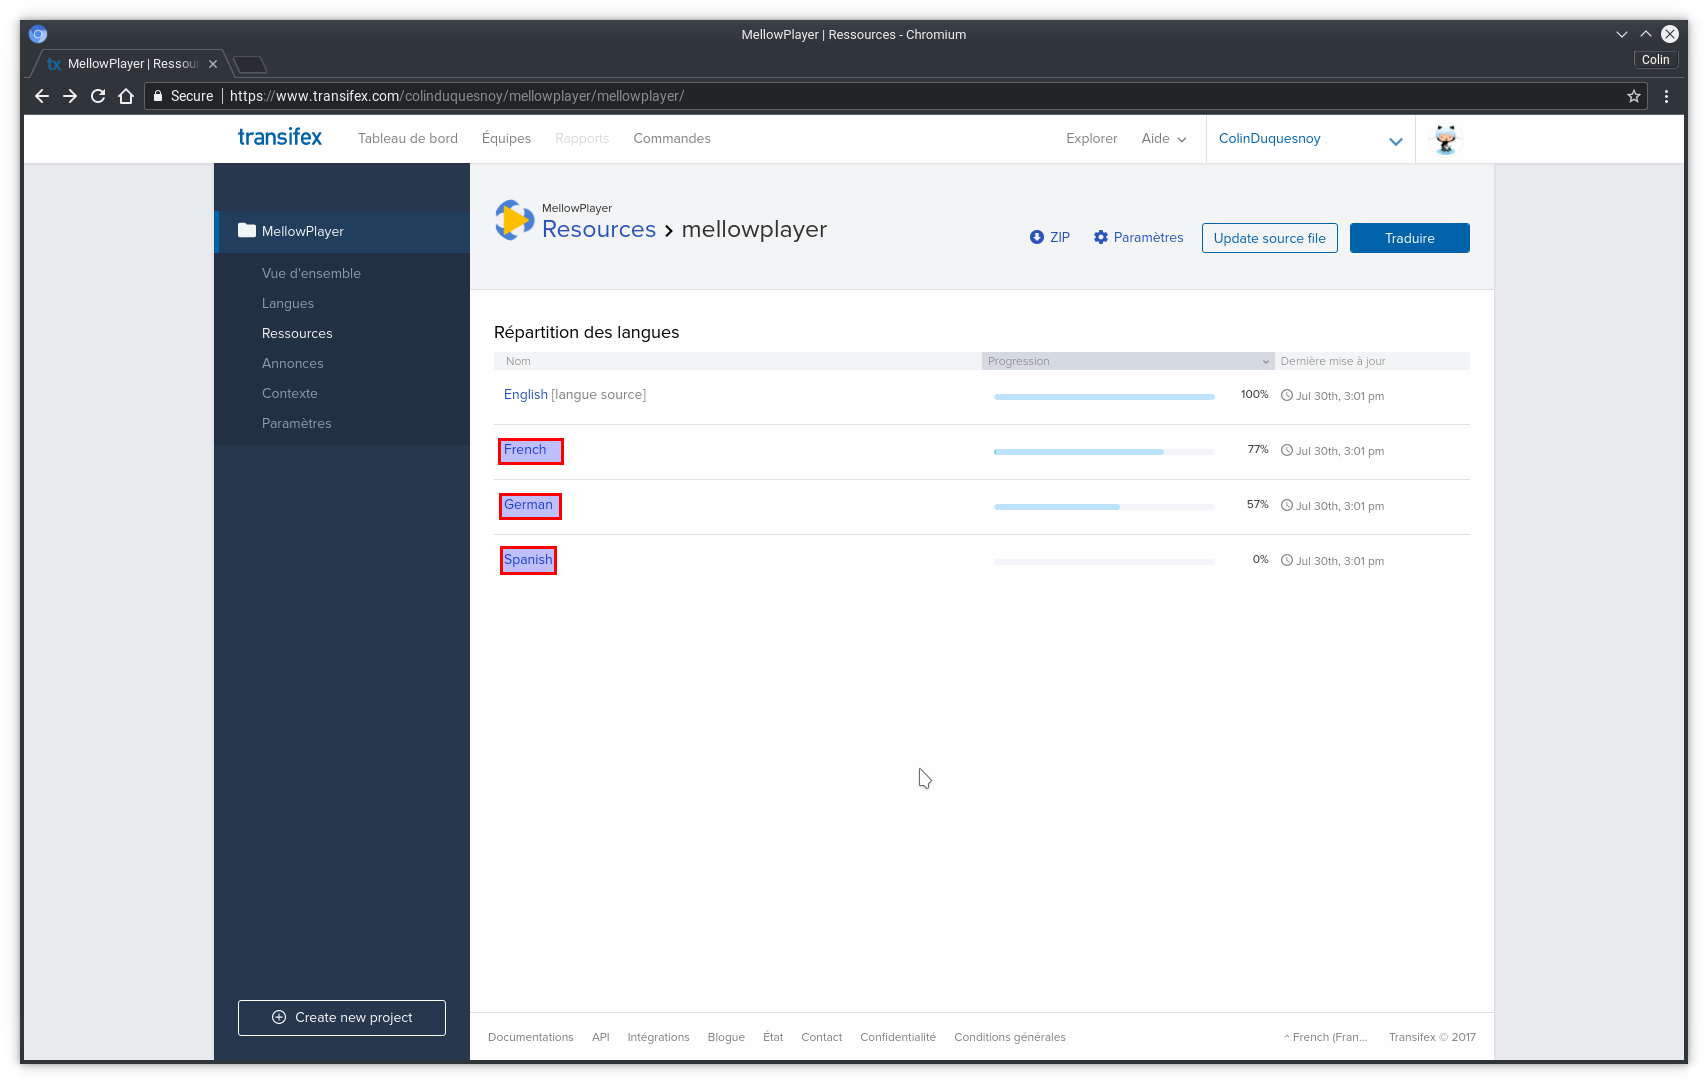The image size is (1708, 1084).
Task: Open Conditions générales footer link
Action: [1010, 1037]
